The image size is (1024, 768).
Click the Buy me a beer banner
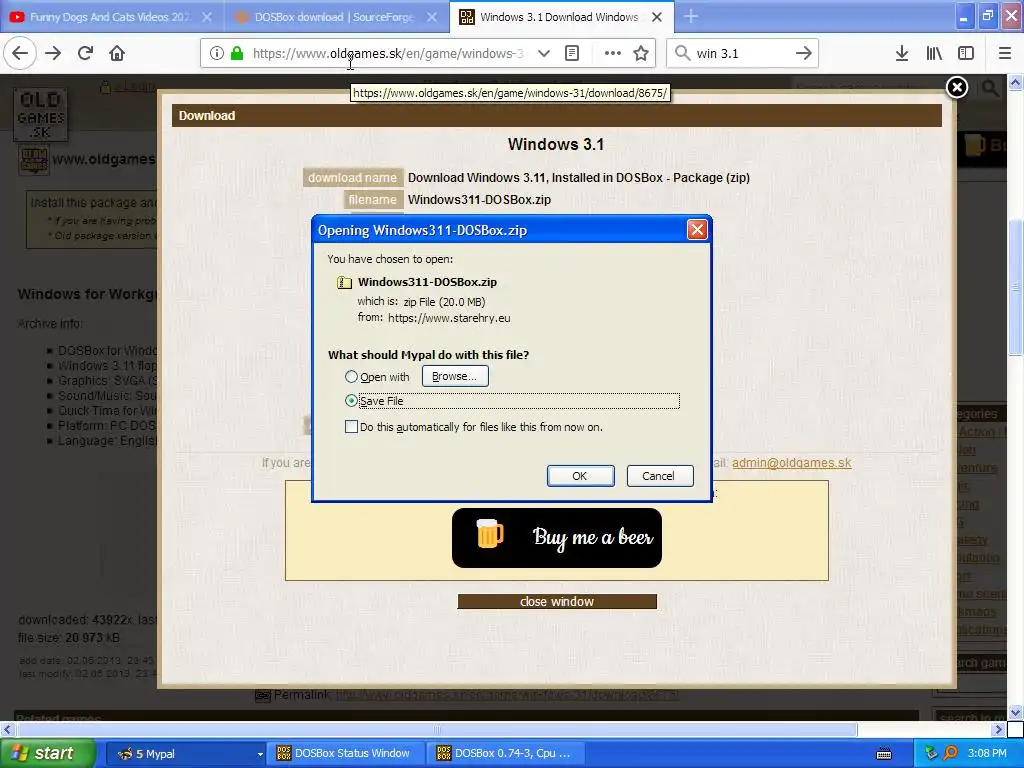tap(556, 537)
